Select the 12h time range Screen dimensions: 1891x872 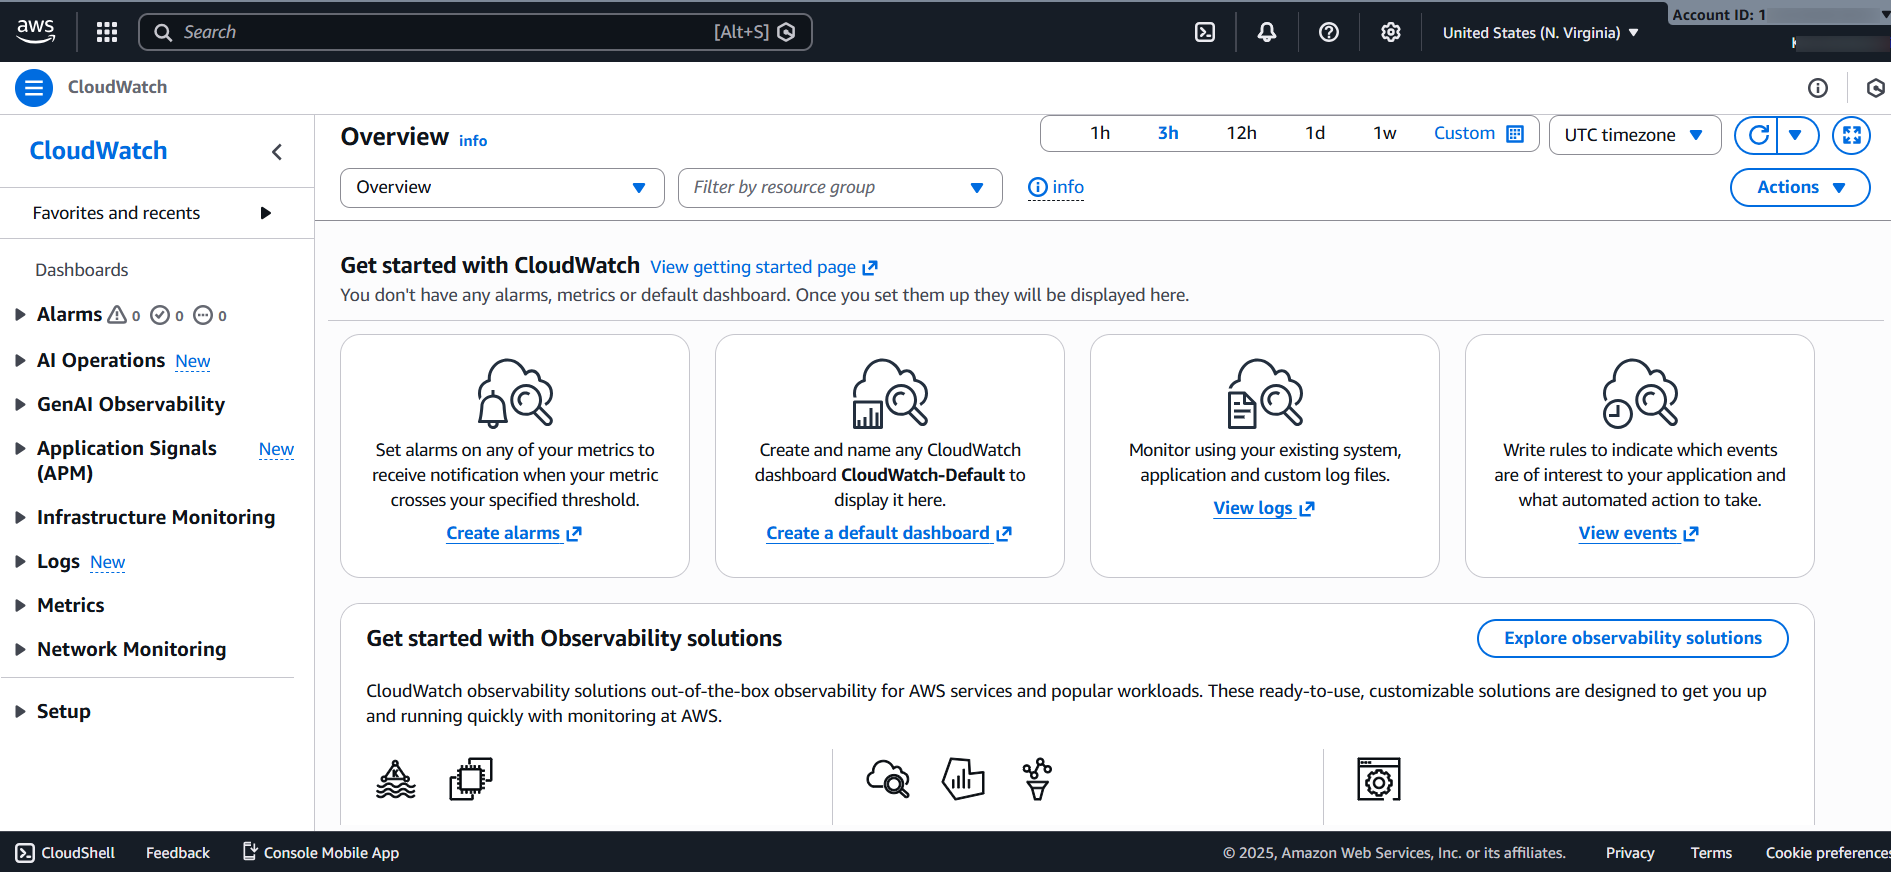tap(1242, 133)
